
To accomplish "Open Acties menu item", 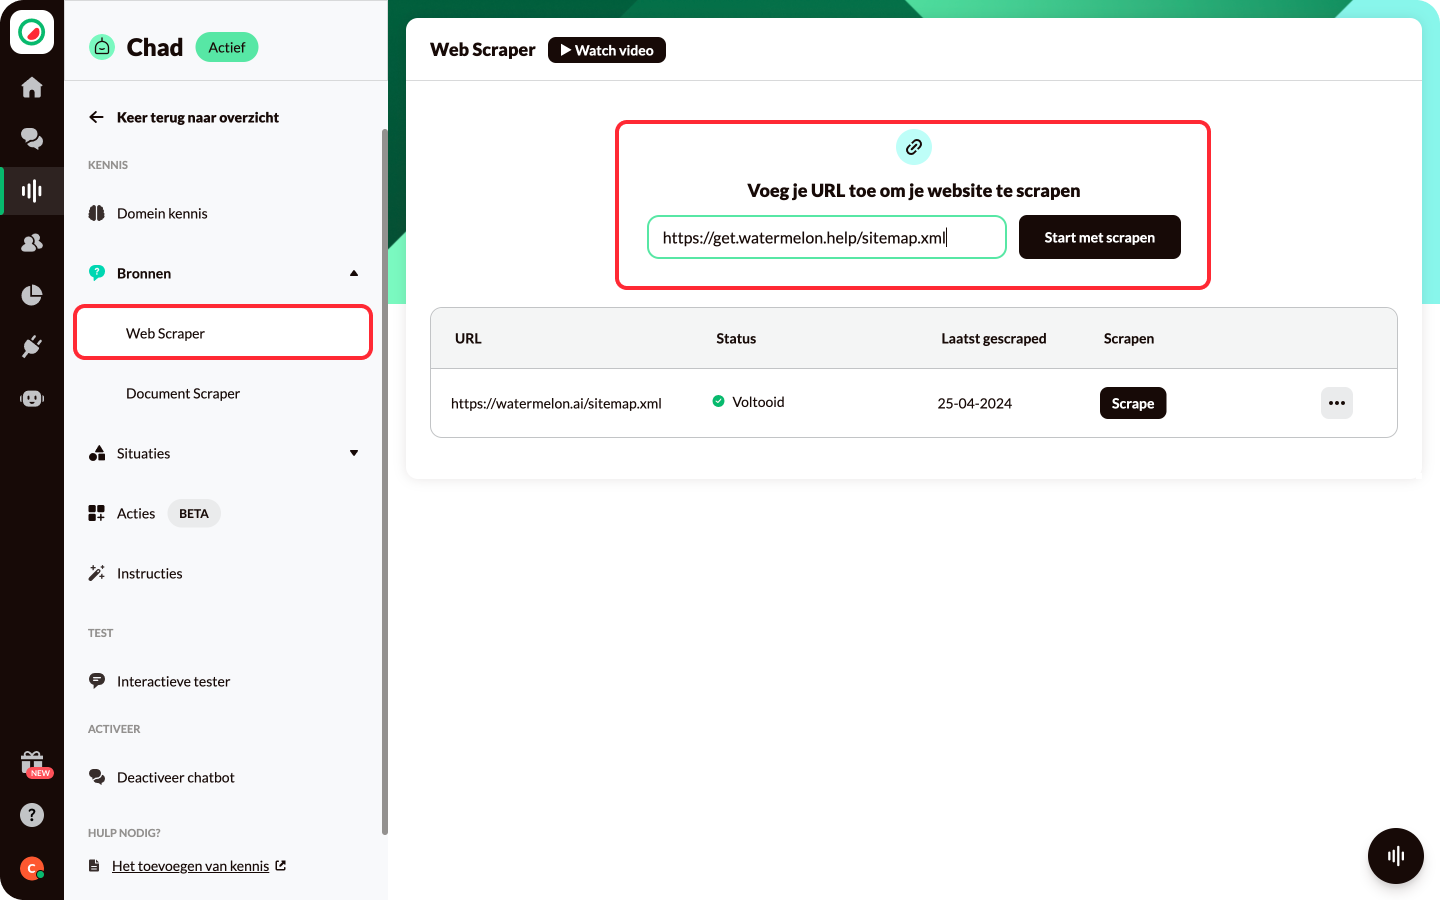I will (136, 513).
